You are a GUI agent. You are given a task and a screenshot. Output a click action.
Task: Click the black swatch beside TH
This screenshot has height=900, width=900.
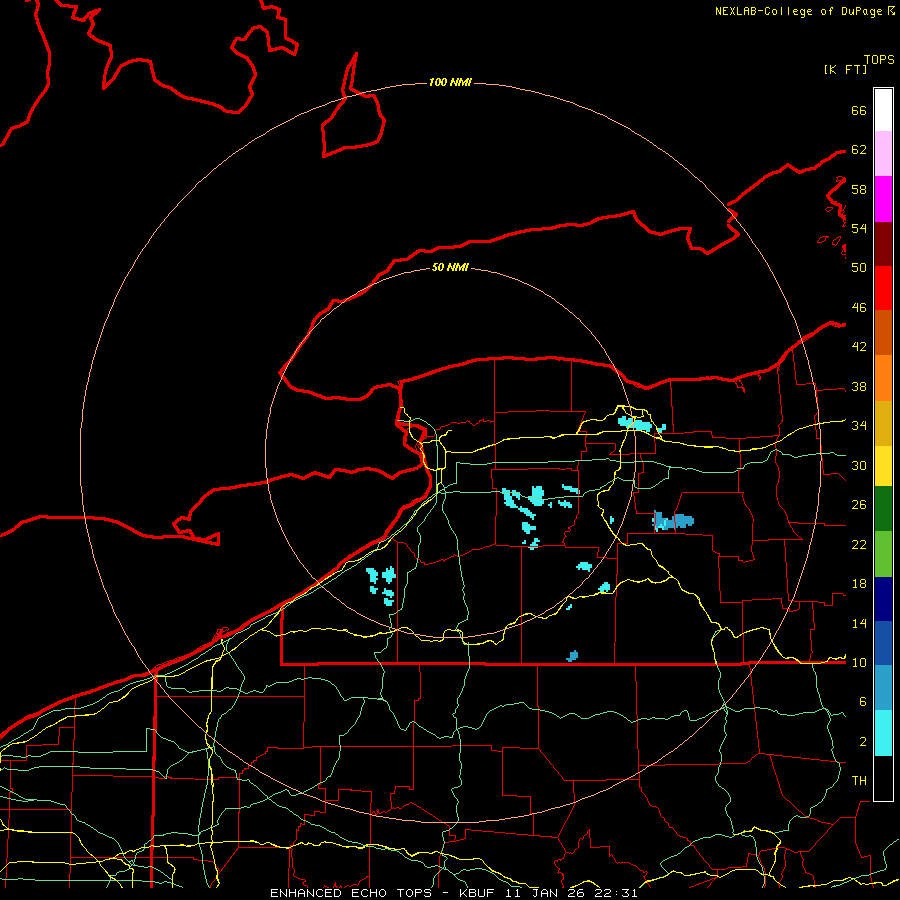tap(883, 778)
